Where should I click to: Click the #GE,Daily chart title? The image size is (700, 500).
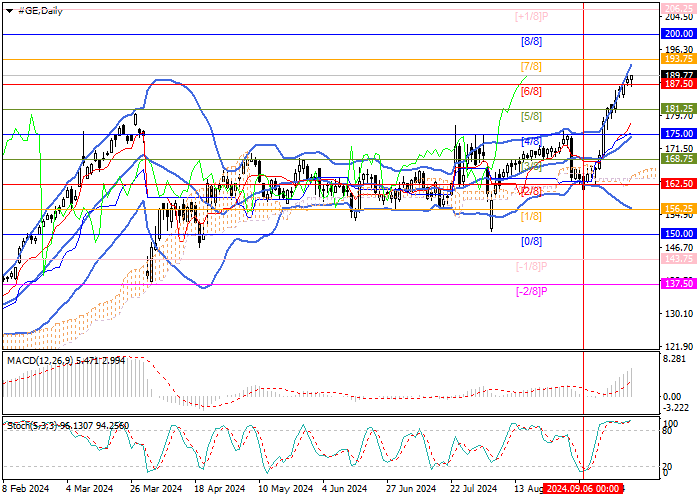tap(40, 11)
